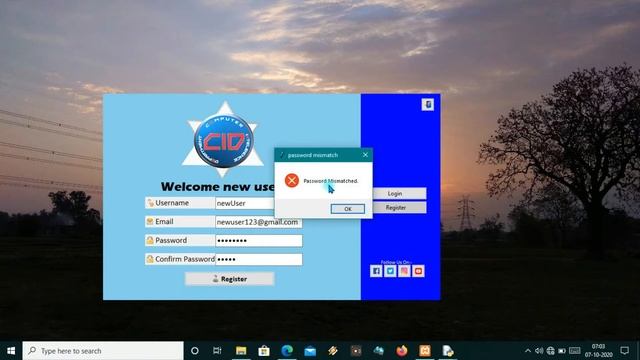The image size is (640, 360).
Task: Click the red error icon in the dialog
Action: pos(292,180)
